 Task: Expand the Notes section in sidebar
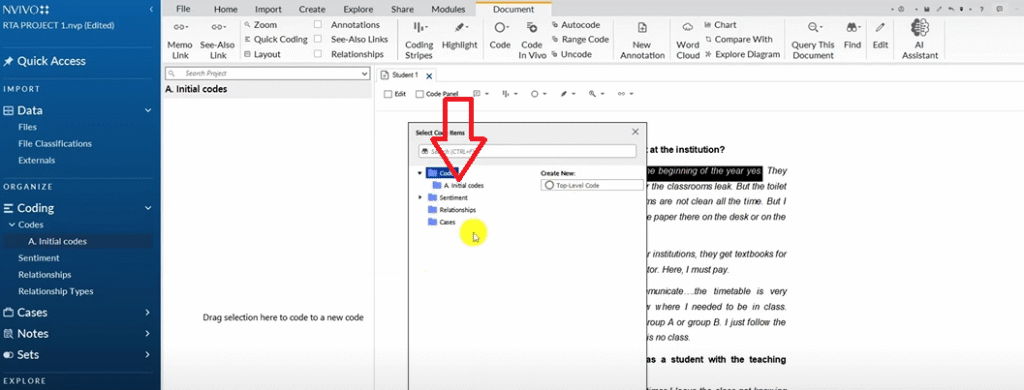[148, 333]
